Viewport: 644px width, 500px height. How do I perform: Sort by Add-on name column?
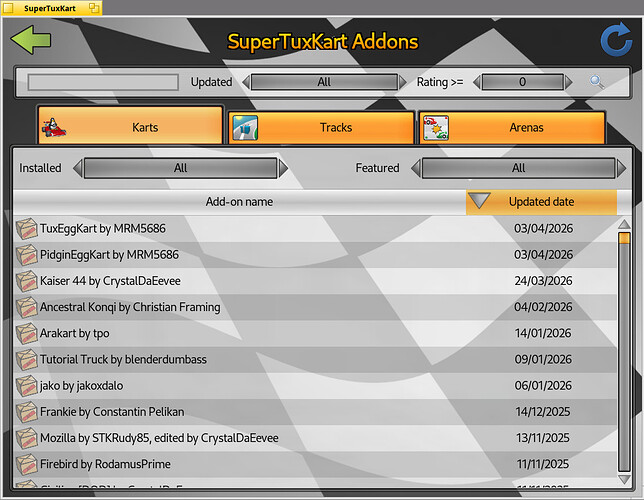coord(239,202)
